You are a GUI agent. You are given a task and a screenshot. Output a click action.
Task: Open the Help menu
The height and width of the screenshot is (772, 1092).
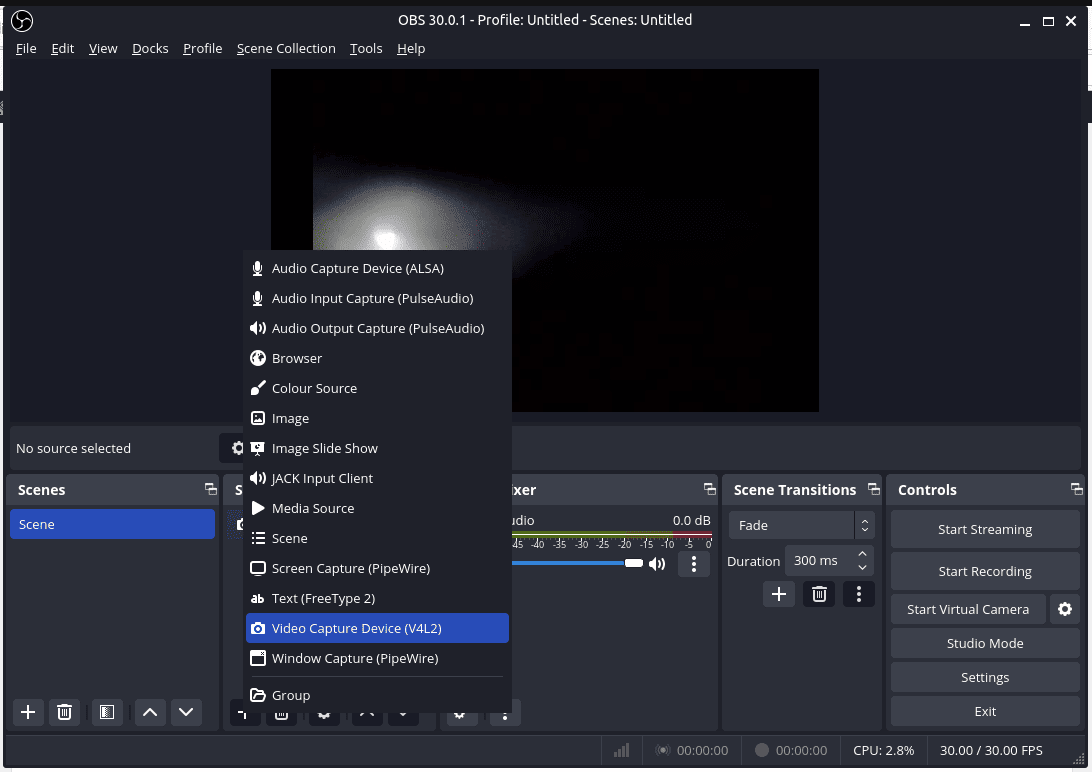point(411,48)
